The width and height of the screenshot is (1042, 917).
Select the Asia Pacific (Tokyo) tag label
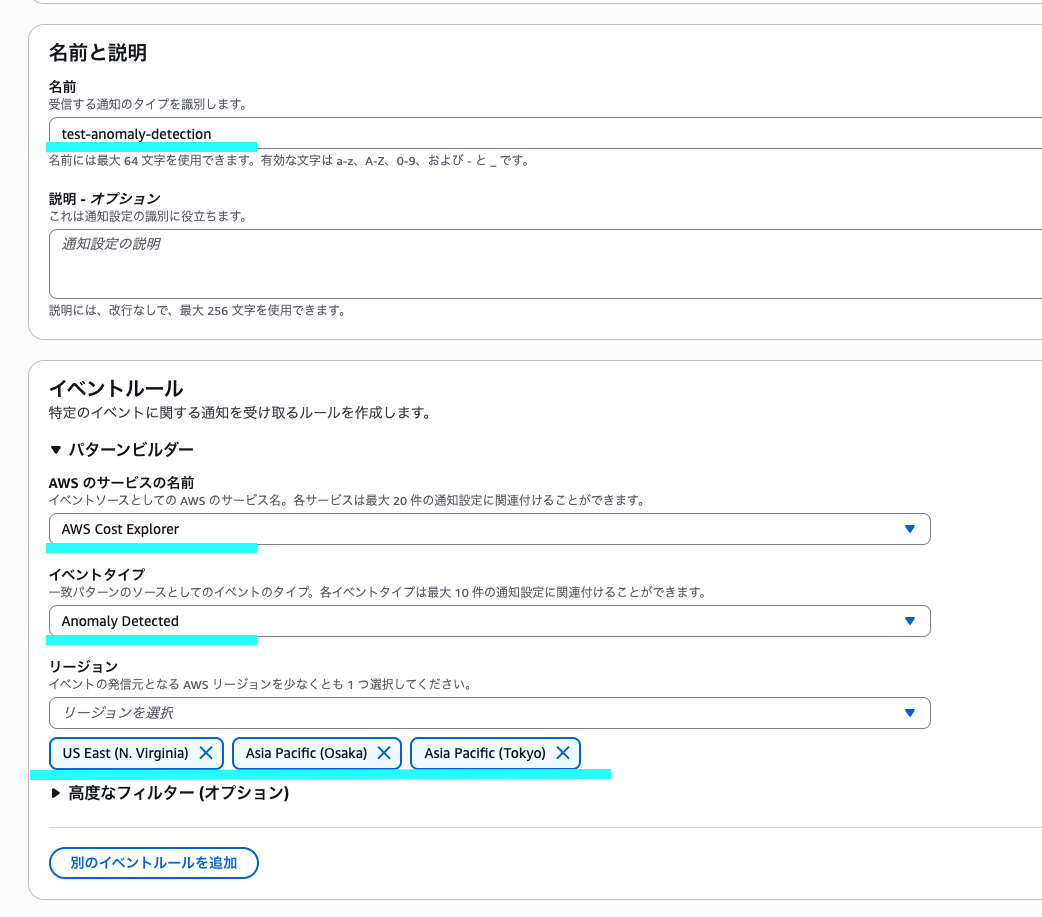(485, 753)
